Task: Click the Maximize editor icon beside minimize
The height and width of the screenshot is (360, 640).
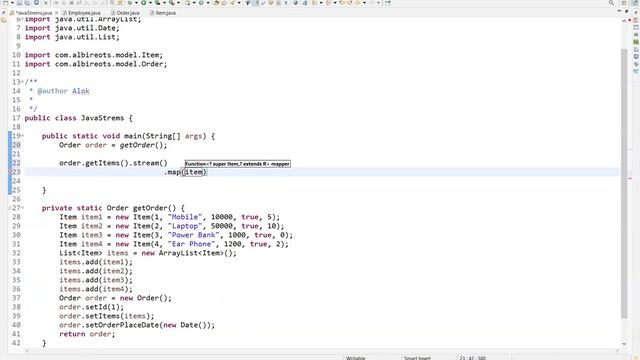Action: 627,11
